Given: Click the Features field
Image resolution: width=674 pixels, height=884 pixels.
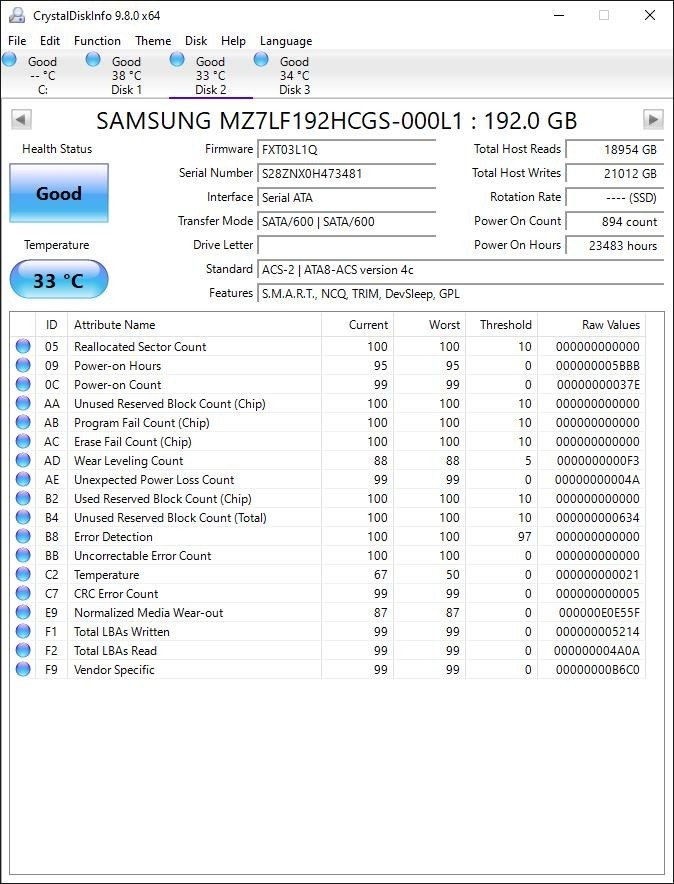Looking at the screenshot, I should click(x=460, y=293).
